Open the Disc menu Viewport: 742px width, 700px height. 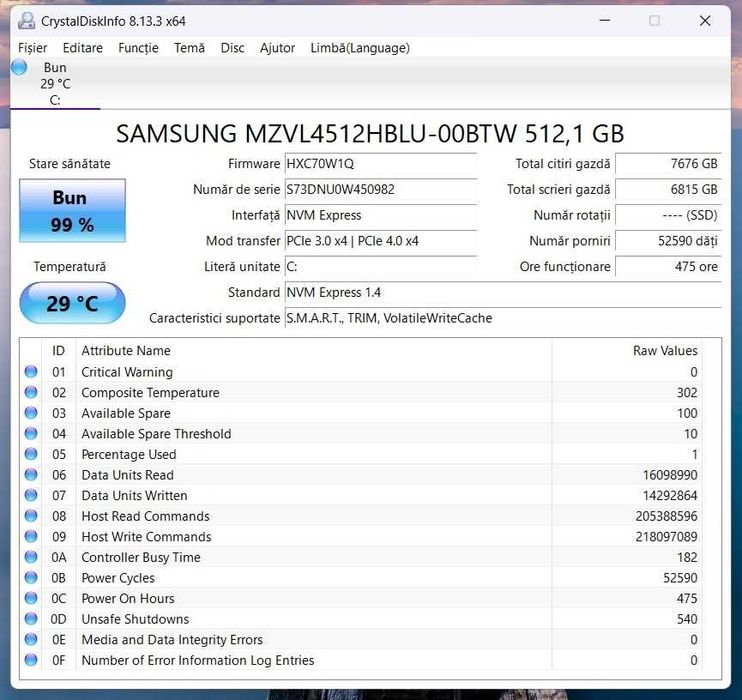pyautogui.click(x=232, y=48)
